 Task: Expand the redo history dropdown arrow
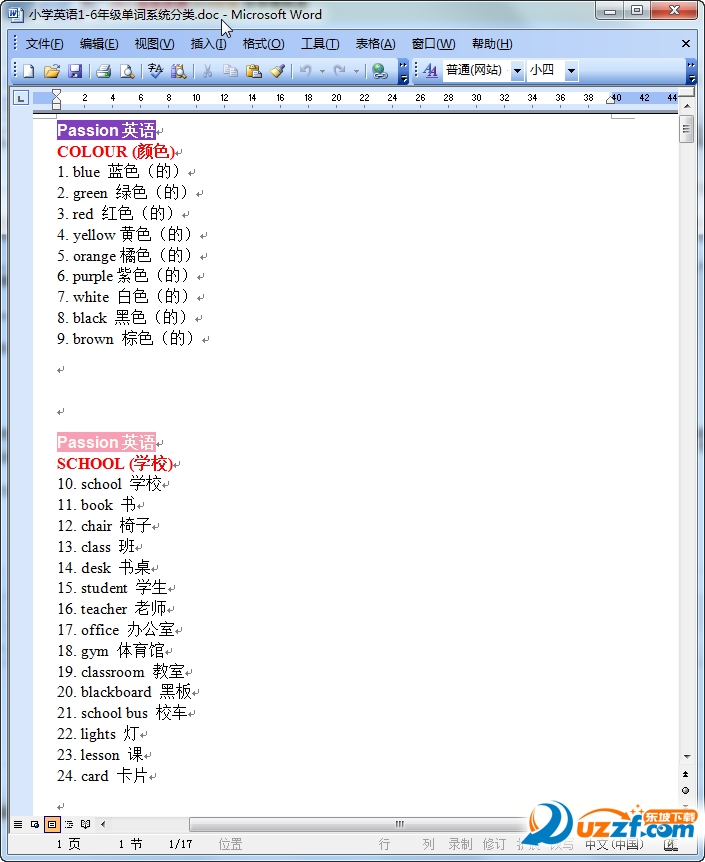coord(356,71)
